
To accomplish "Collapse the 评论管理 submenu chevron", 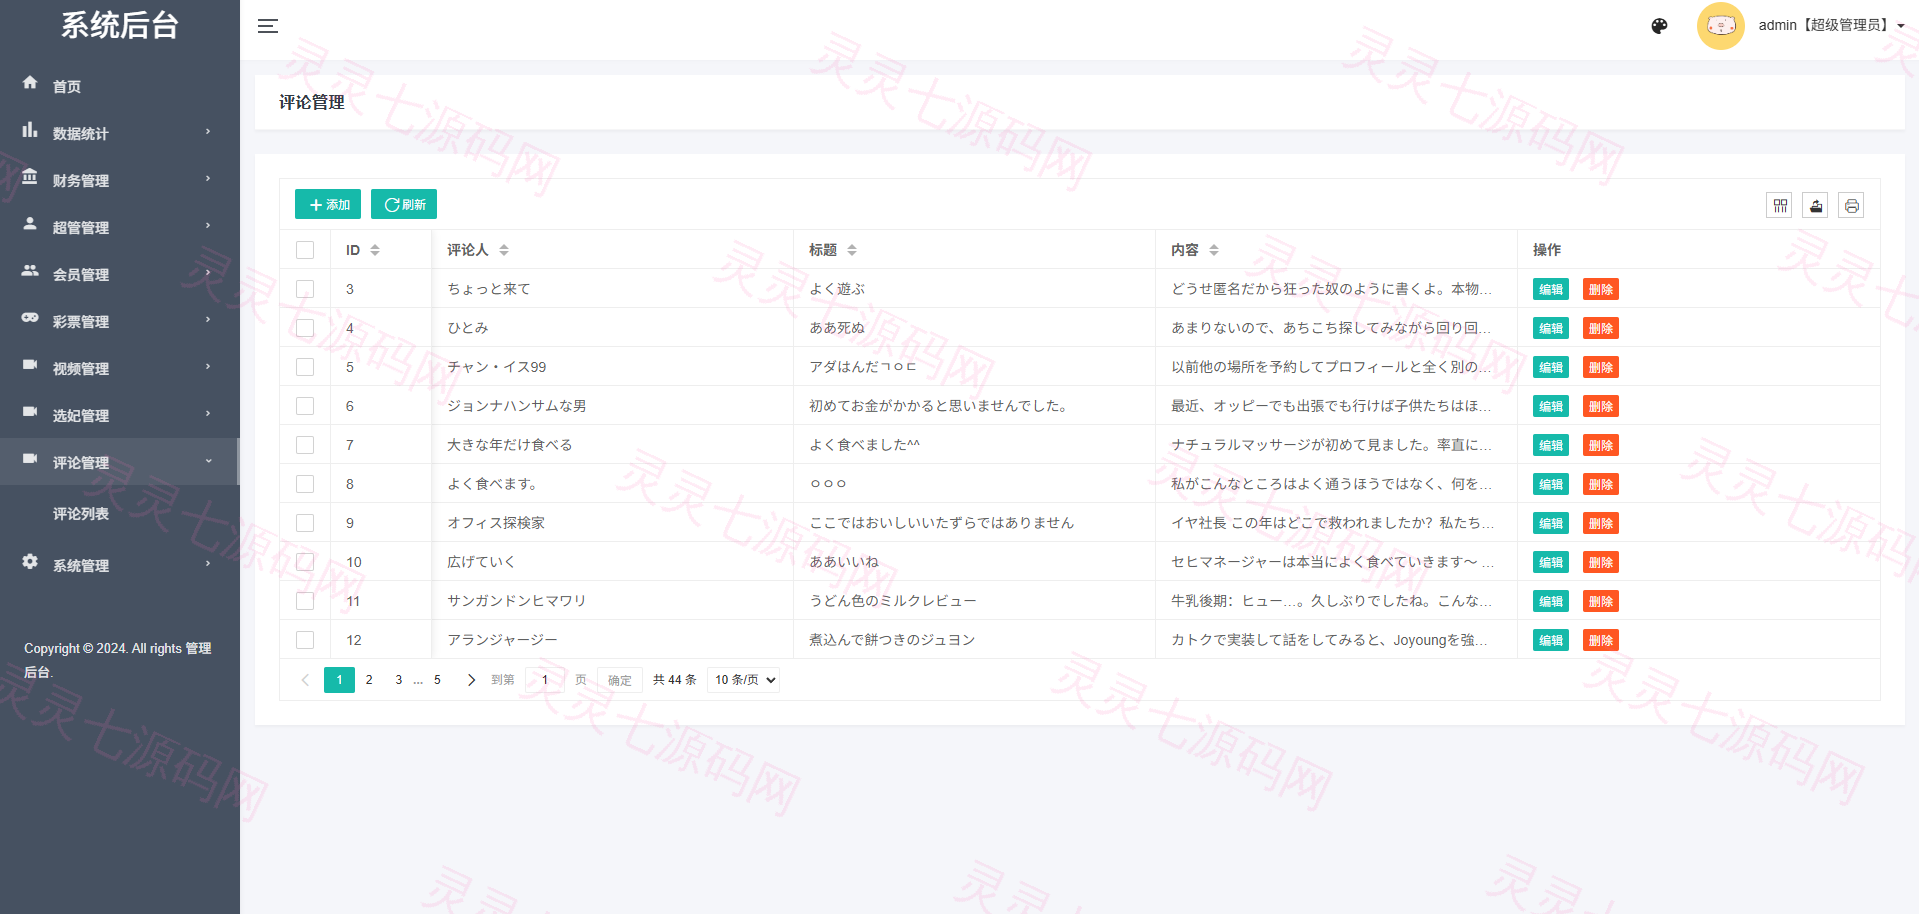I will (x=208, y=461).
